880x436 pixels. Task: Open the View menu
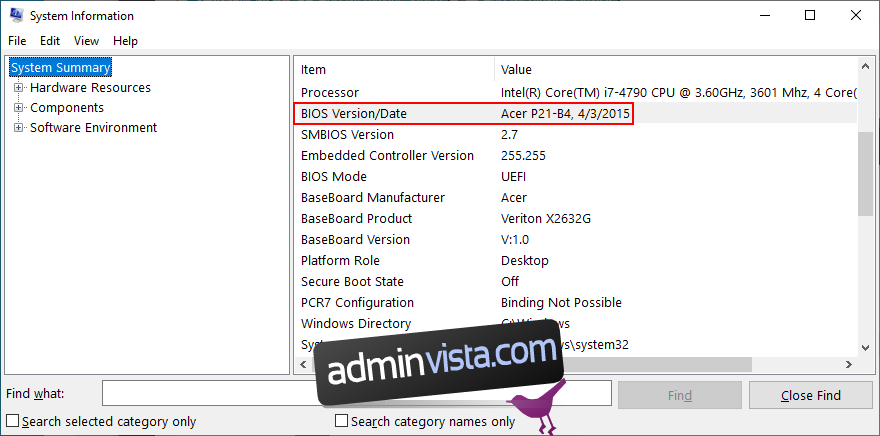pyautogui.click(x=86, y=41)
